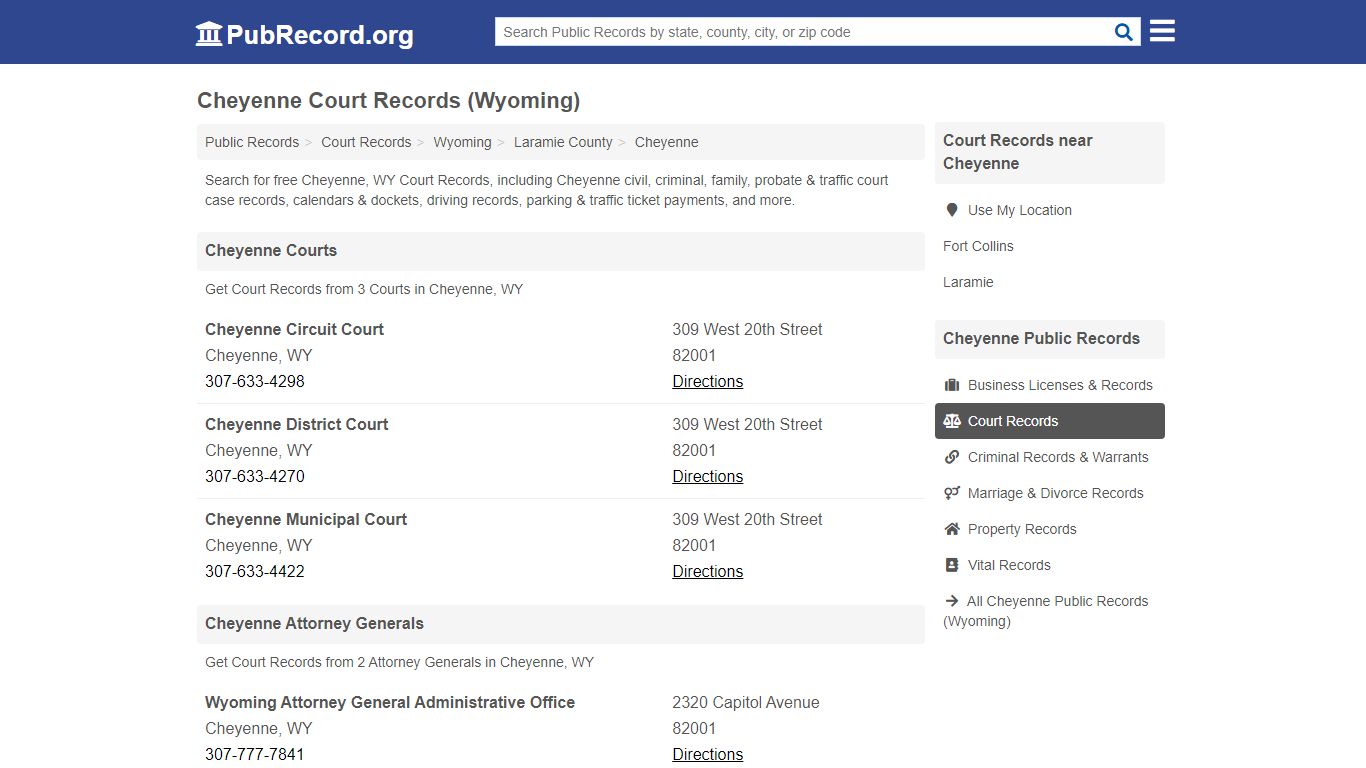This screenshot has width=1366, height=768.
Task: Click the 309 West 20th Street address for Circuit Court
Action: point(747,329)
